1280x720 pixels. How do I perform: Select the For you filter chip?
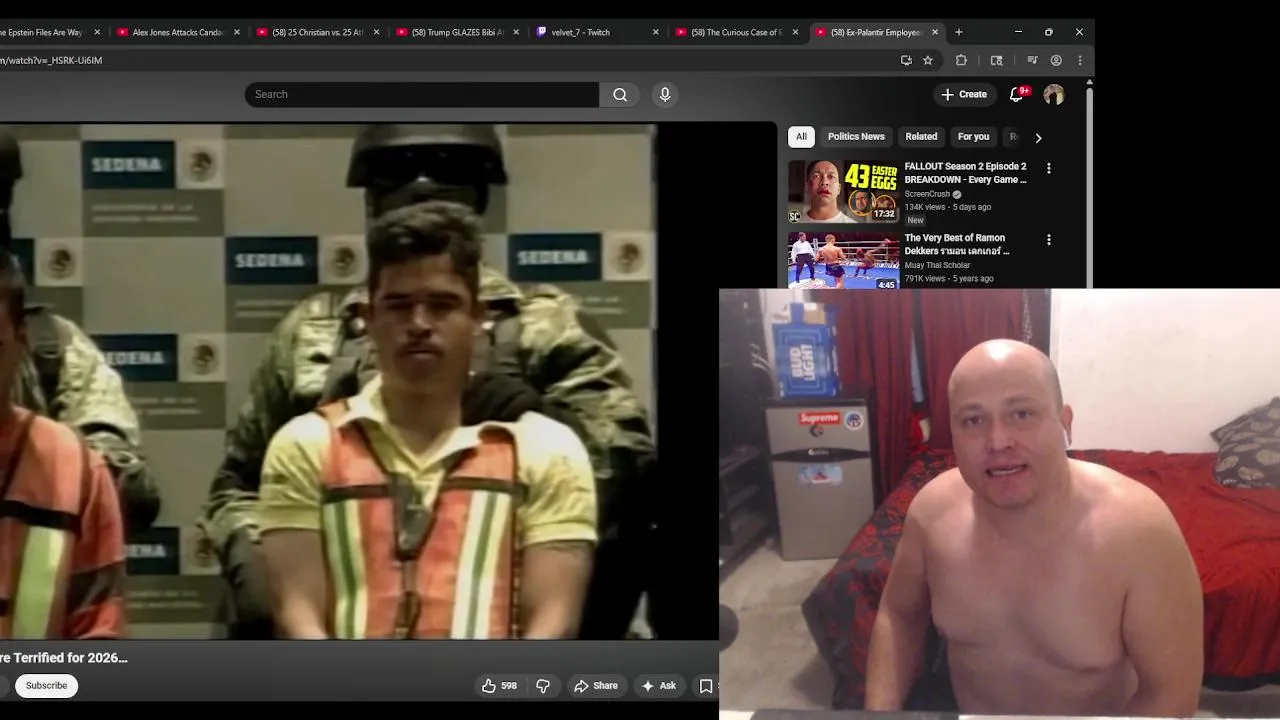[973, 137]
